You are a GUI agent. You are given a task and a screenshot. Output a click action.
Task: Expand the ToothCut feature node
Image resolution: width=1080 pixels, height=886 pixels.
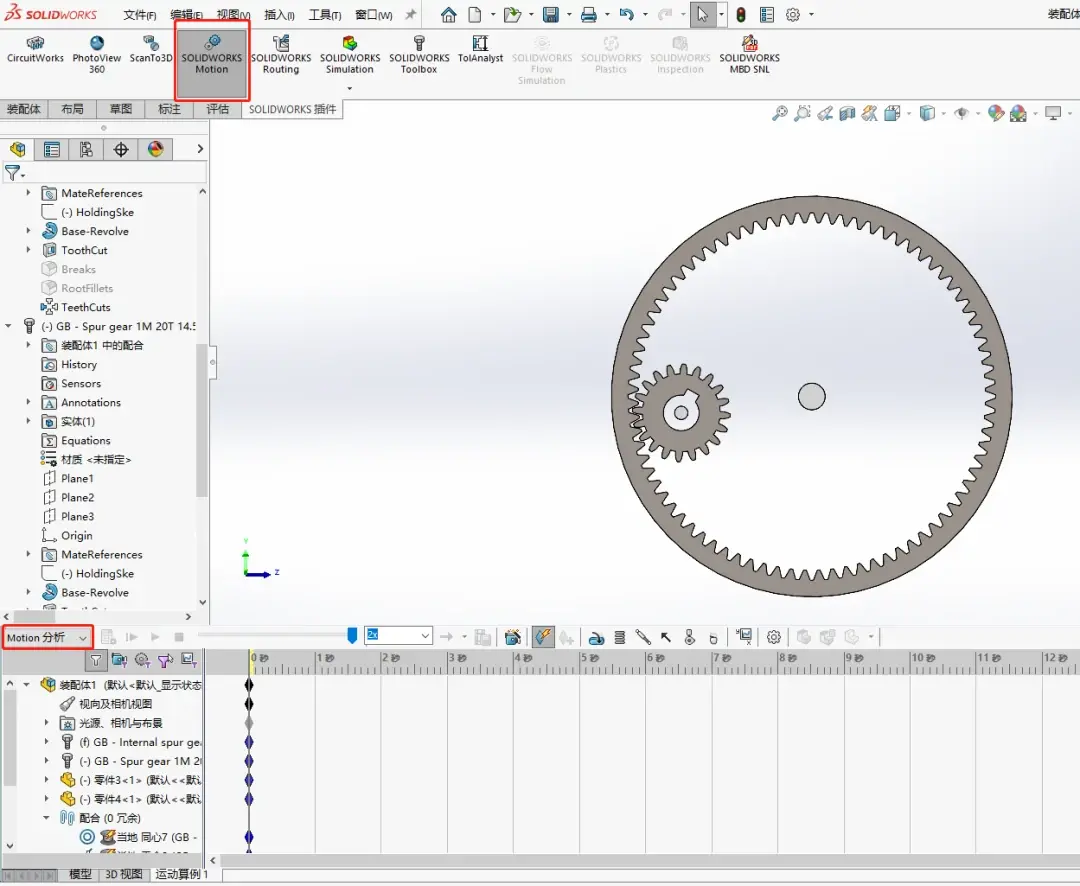tap(28, 250)
